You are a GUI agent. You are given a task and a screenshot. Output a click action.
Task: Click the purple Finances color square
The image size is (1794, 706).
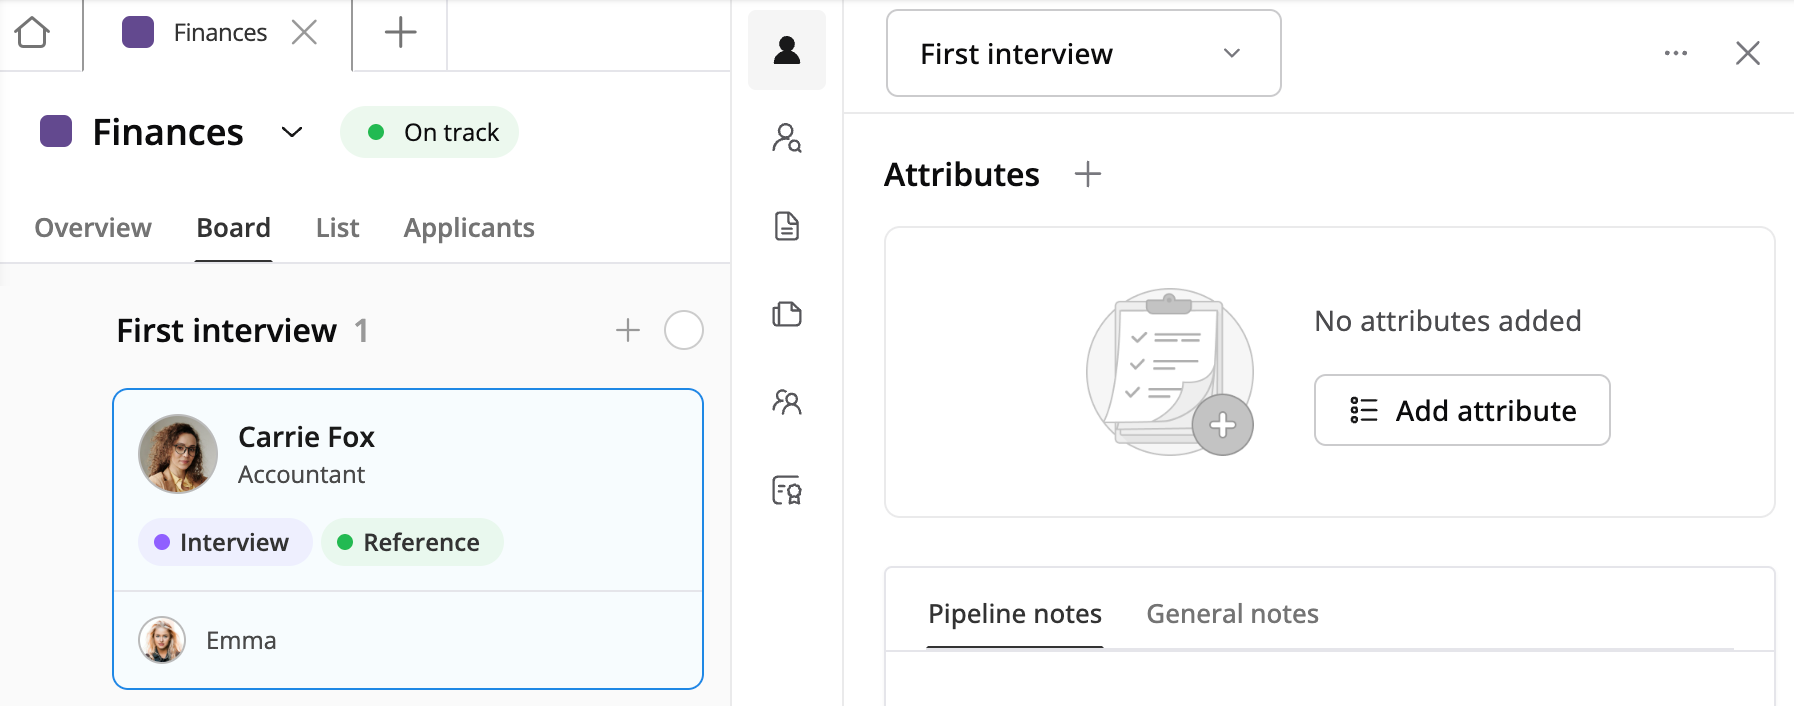click(56, 131)
